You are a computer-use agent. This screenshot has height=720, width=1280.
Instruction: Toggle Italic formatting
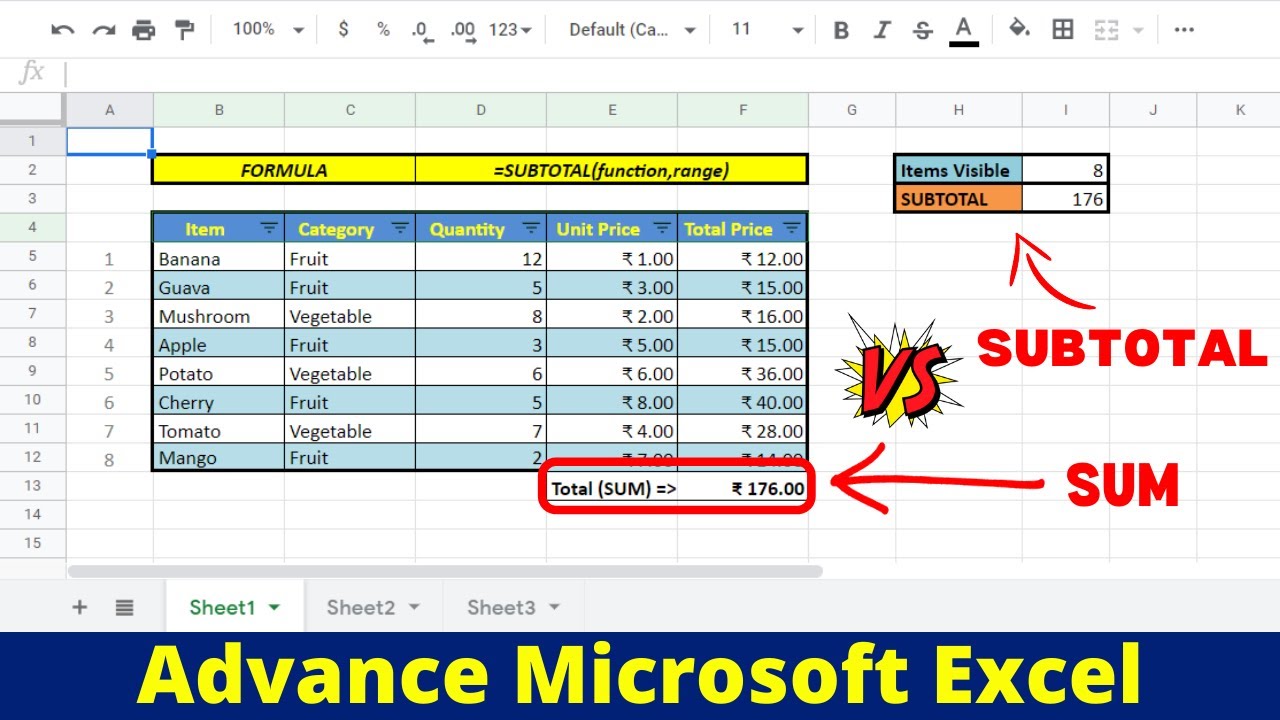(882, 31)
